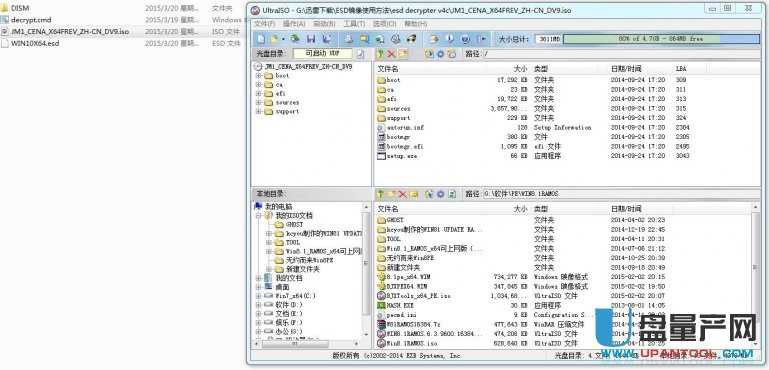The image size is (769, 370).
Task: Click the Up arrow icon in upper pane toolbar
Action: [381, 53]
